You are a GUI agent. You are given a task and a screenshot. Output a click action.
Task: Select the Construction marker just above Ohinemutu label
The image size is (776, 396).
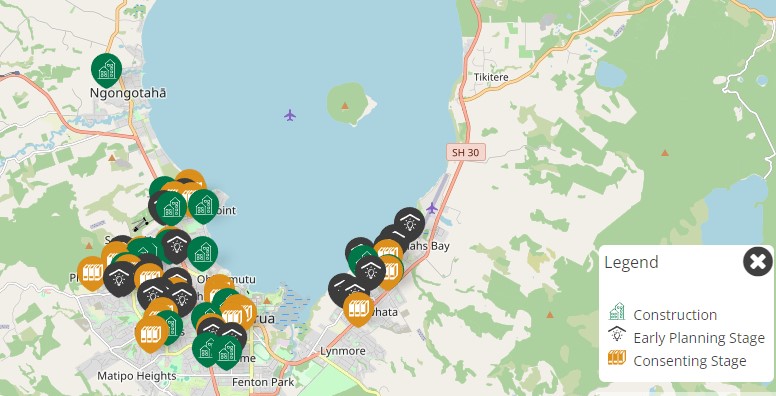tap(202, 252)
